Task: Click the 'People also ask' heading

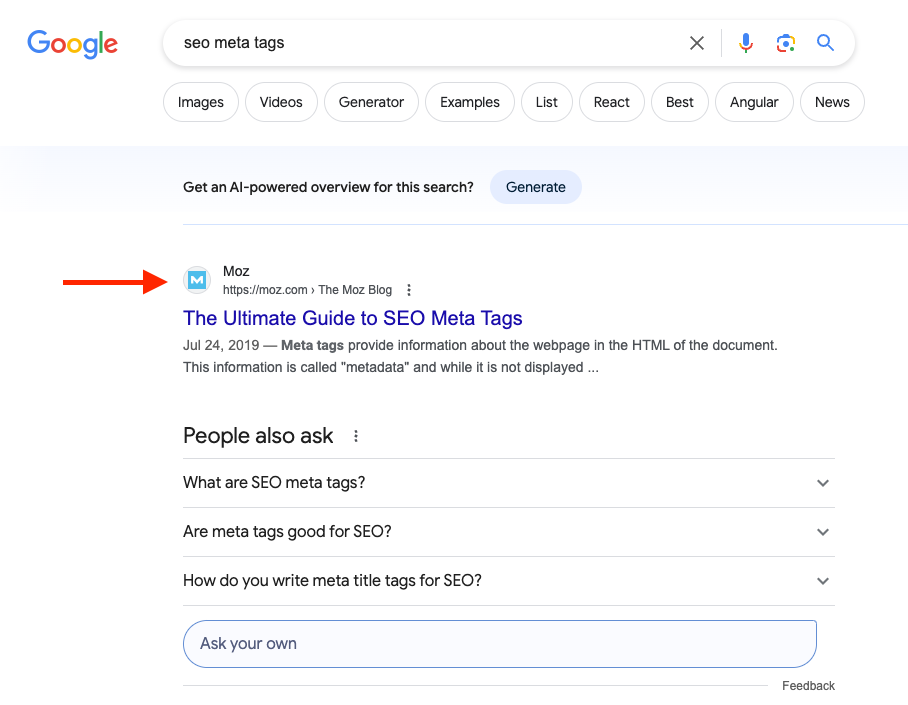Action: coord(258,436)
